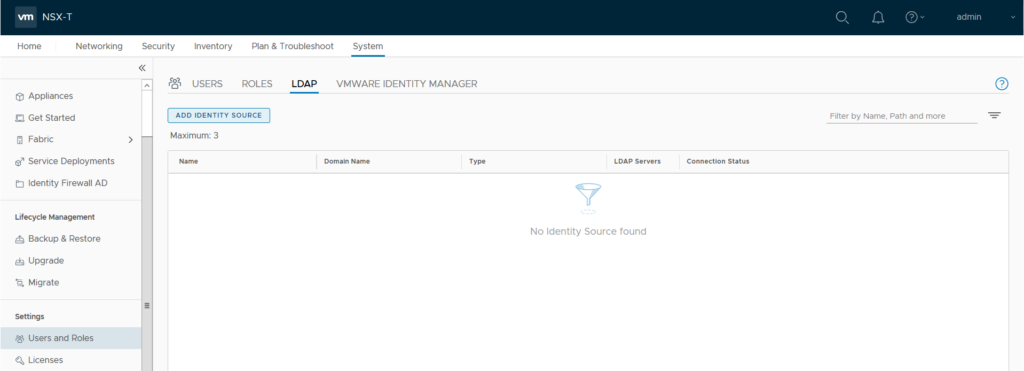This screenshot has height=371, width=1024.
Task: Select the System tab
Action: (x=368, y=46)
